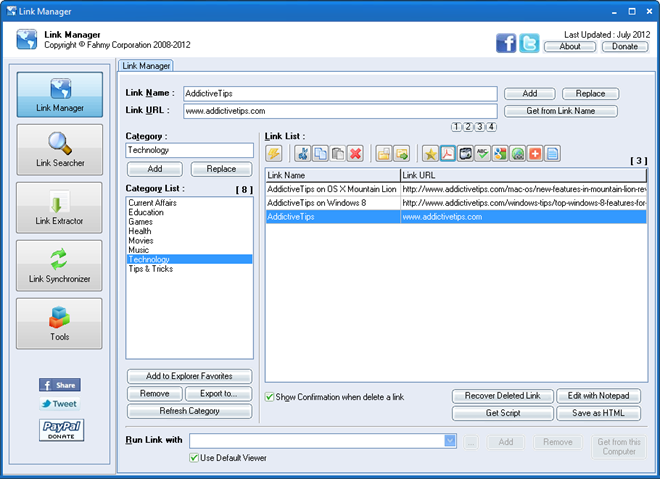Click the Get Script button
Screen dimensions: 660x479
[x=503, y=413]
